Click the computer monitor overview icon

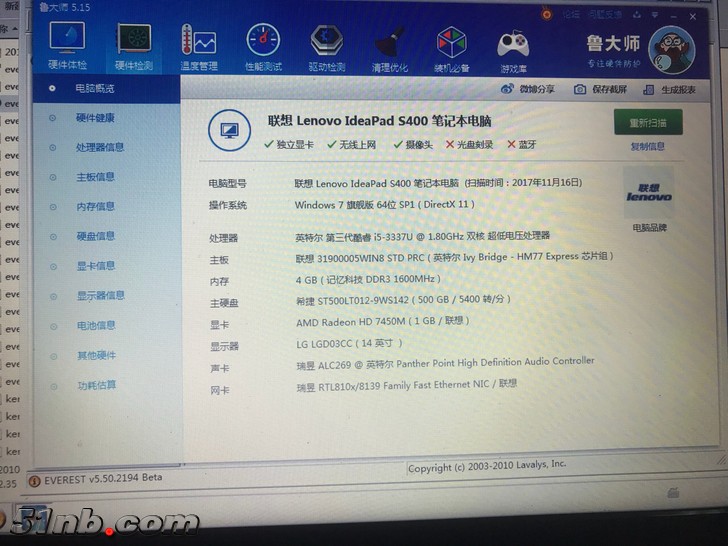229,130
